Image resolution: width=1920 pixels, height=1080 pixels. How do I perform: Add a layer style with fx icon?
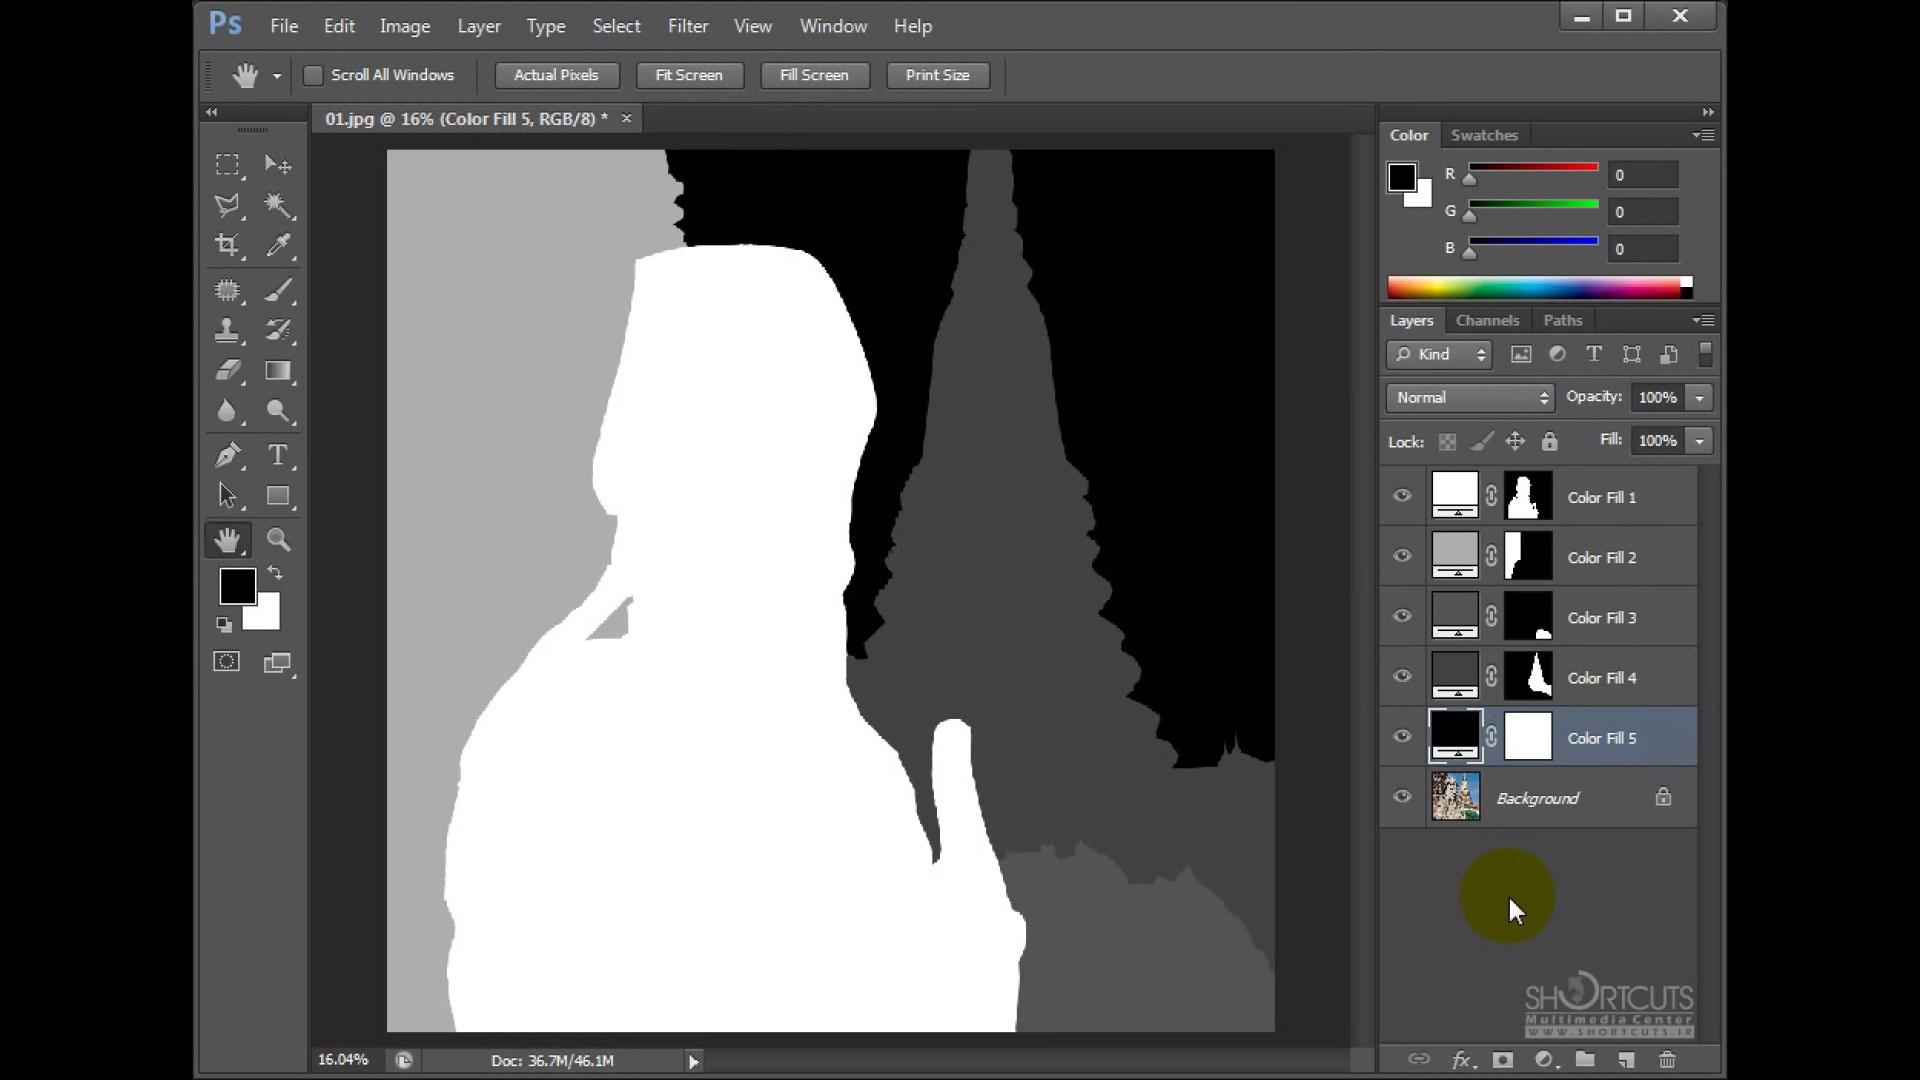coord(1463,1060)
